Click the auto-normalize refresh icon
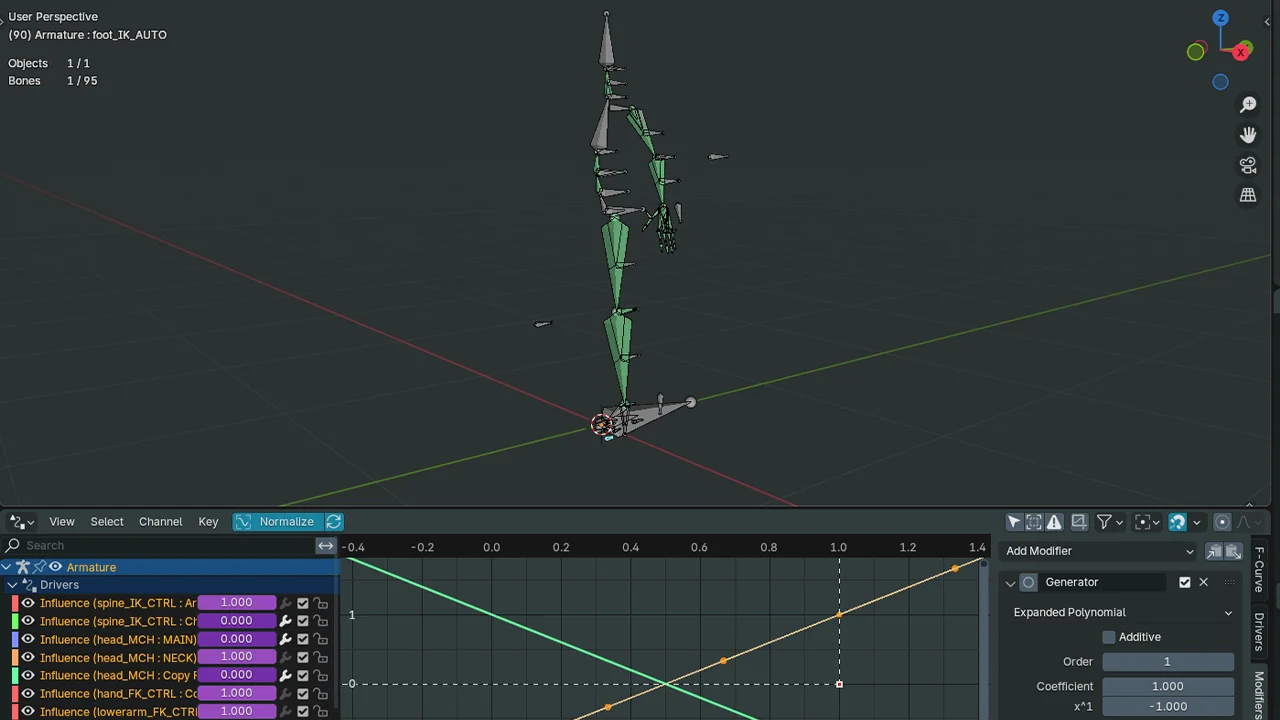The image size is (1280, 720). click(334, 522)
